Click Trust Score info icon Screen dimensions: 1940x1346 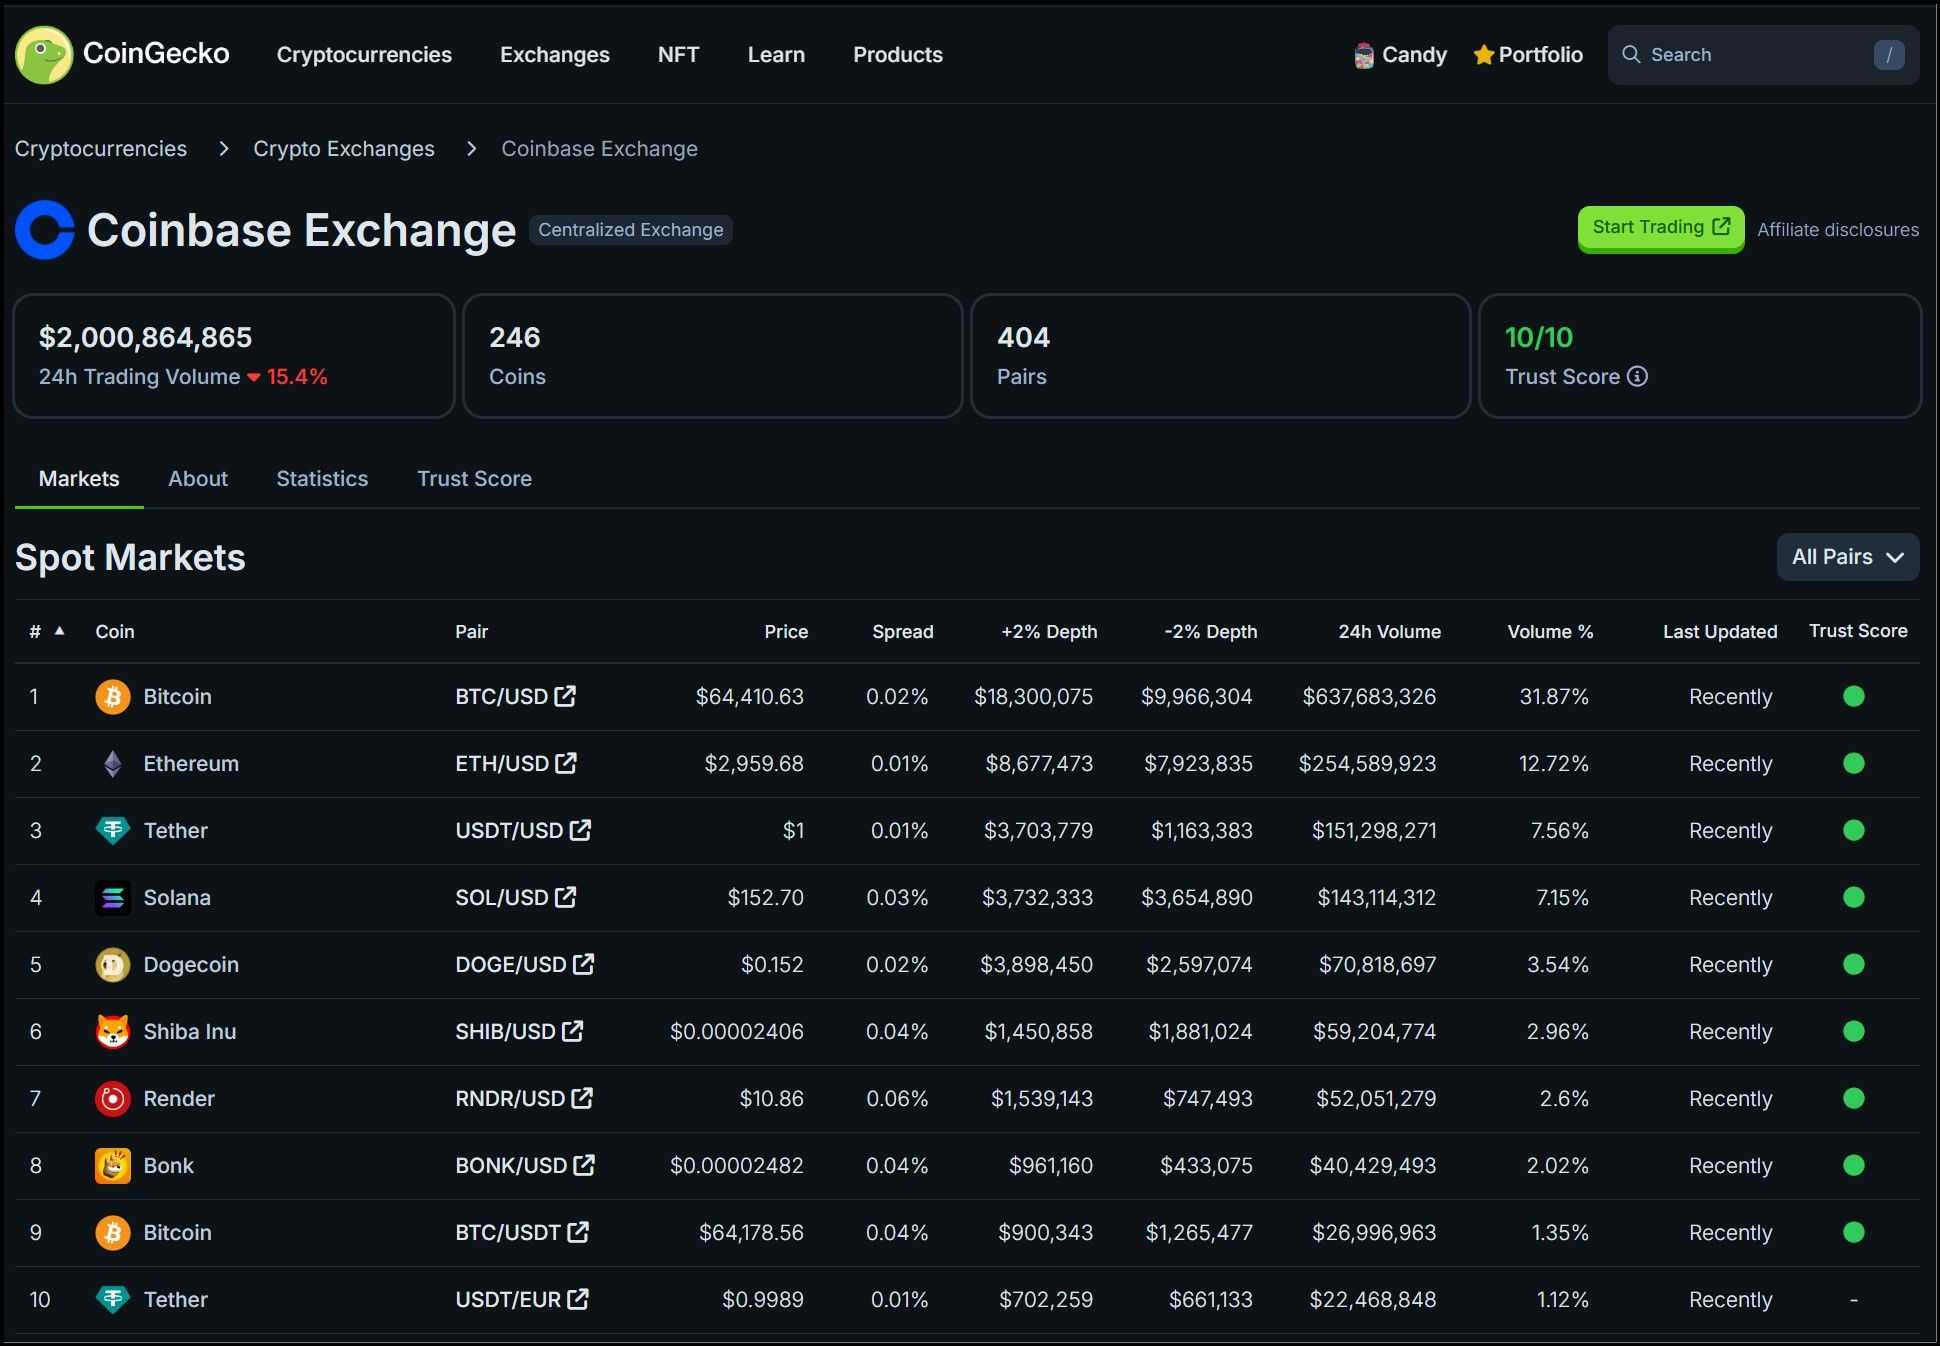[1637, 377]
